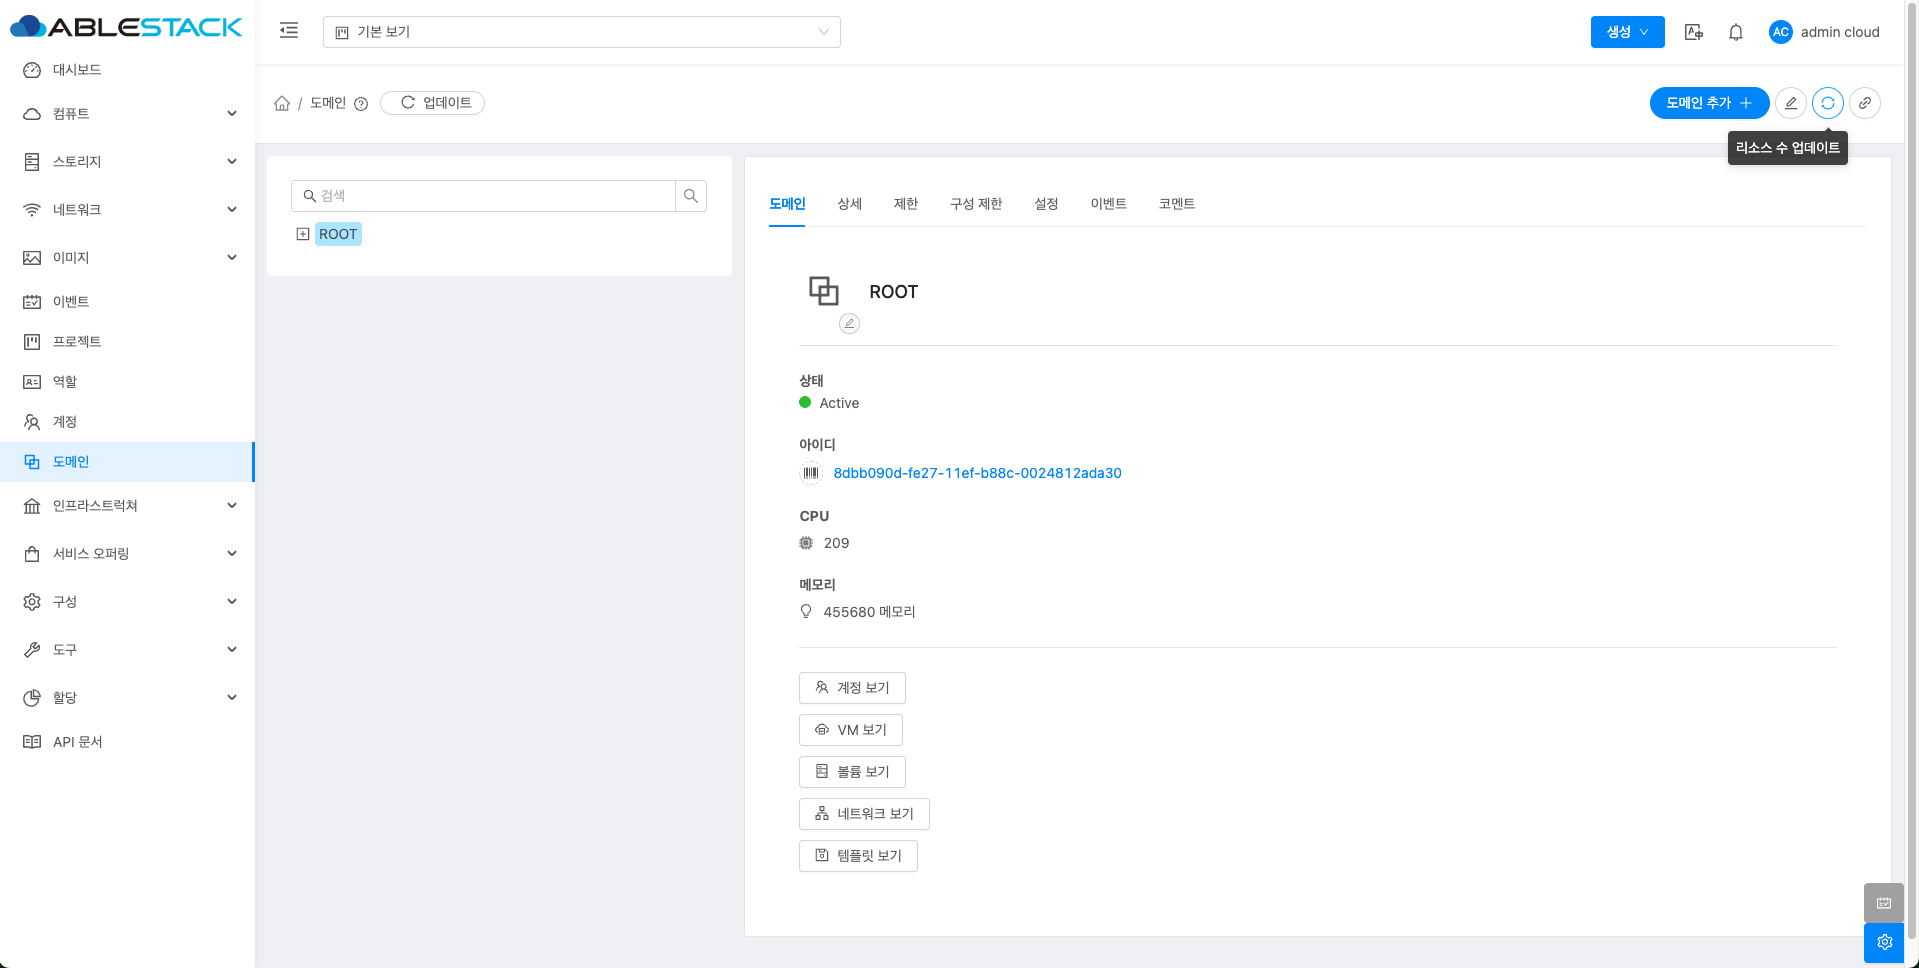1919x968 pixels.
Task: Click the language translate icon
Action: (x=1693, y=32)
